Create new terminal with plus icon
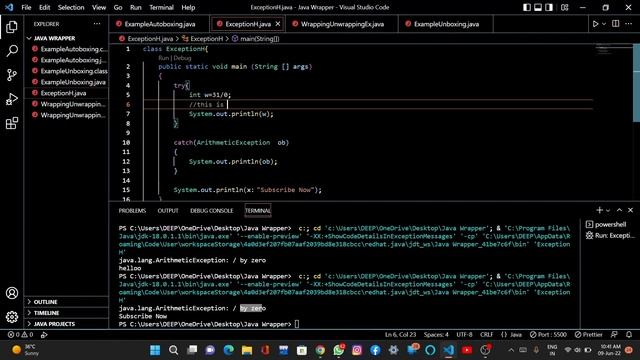Screen dimensions: 640x360 (x=599, y=210)
